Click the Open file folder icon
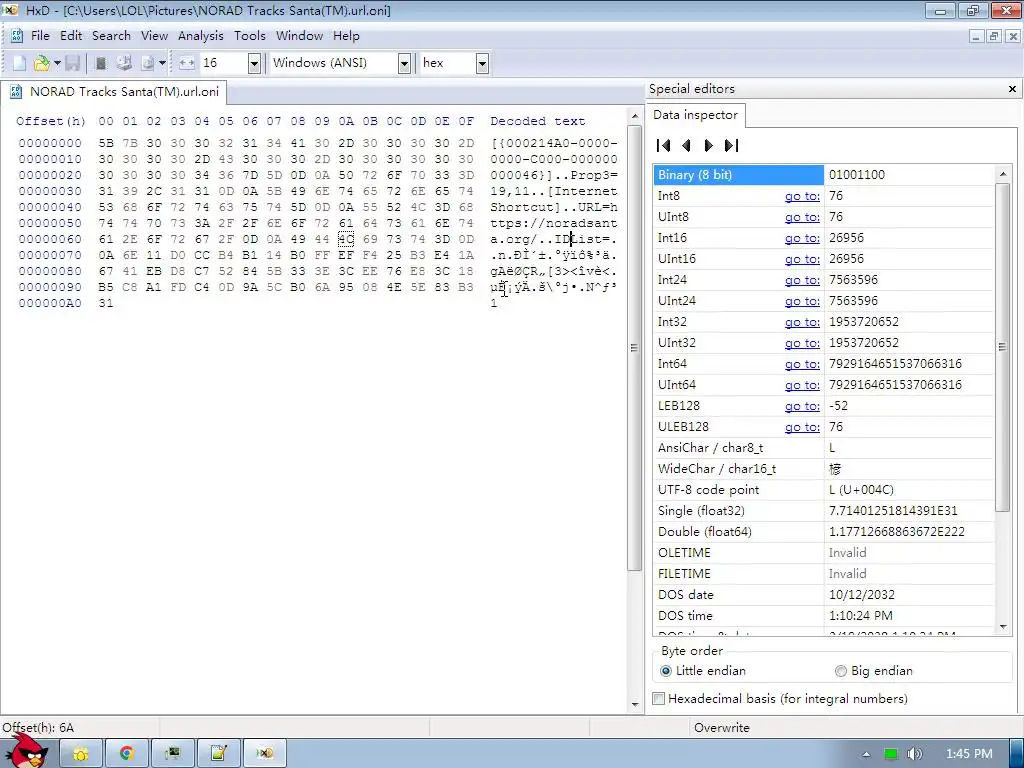This screenshot has height=768, width=1024. click(x=41, y=63)
